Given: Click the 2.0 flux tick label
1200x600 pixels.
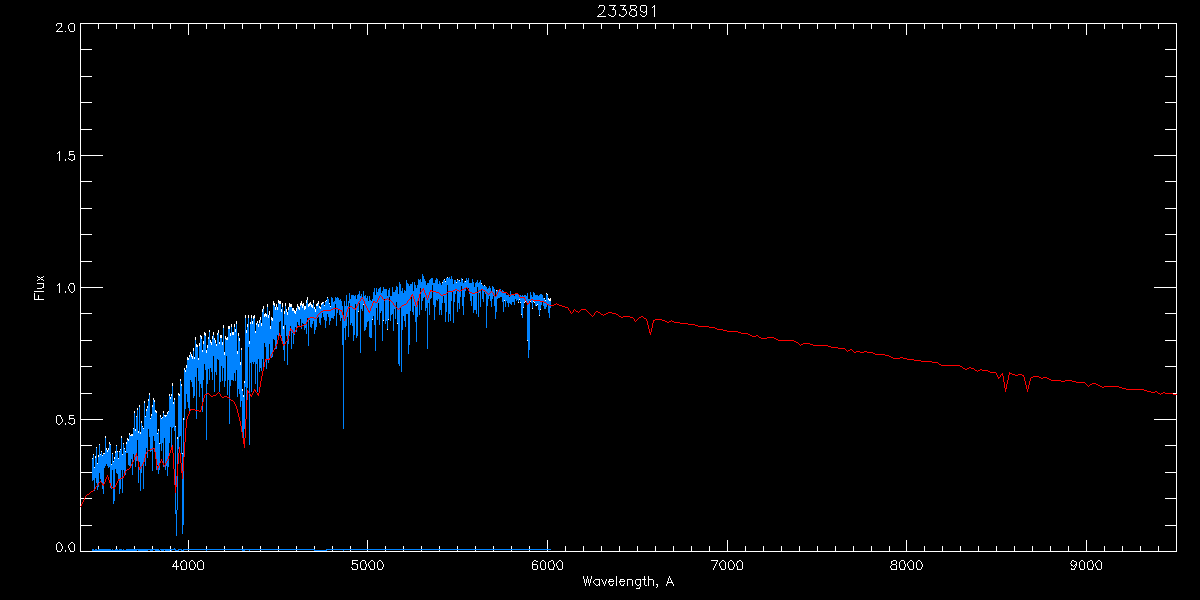Looking at the screenshot, I should point(65,27).
